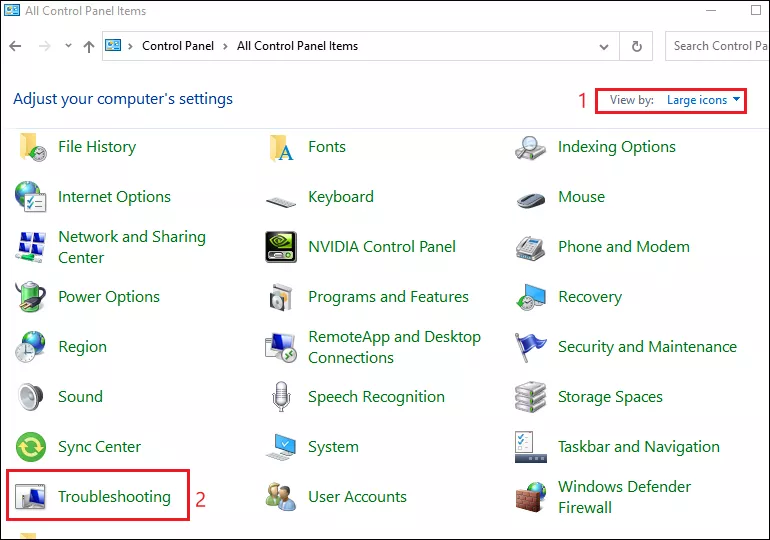Open the Taskbar and Navigation link
The image size is (770, 540).
639,447
